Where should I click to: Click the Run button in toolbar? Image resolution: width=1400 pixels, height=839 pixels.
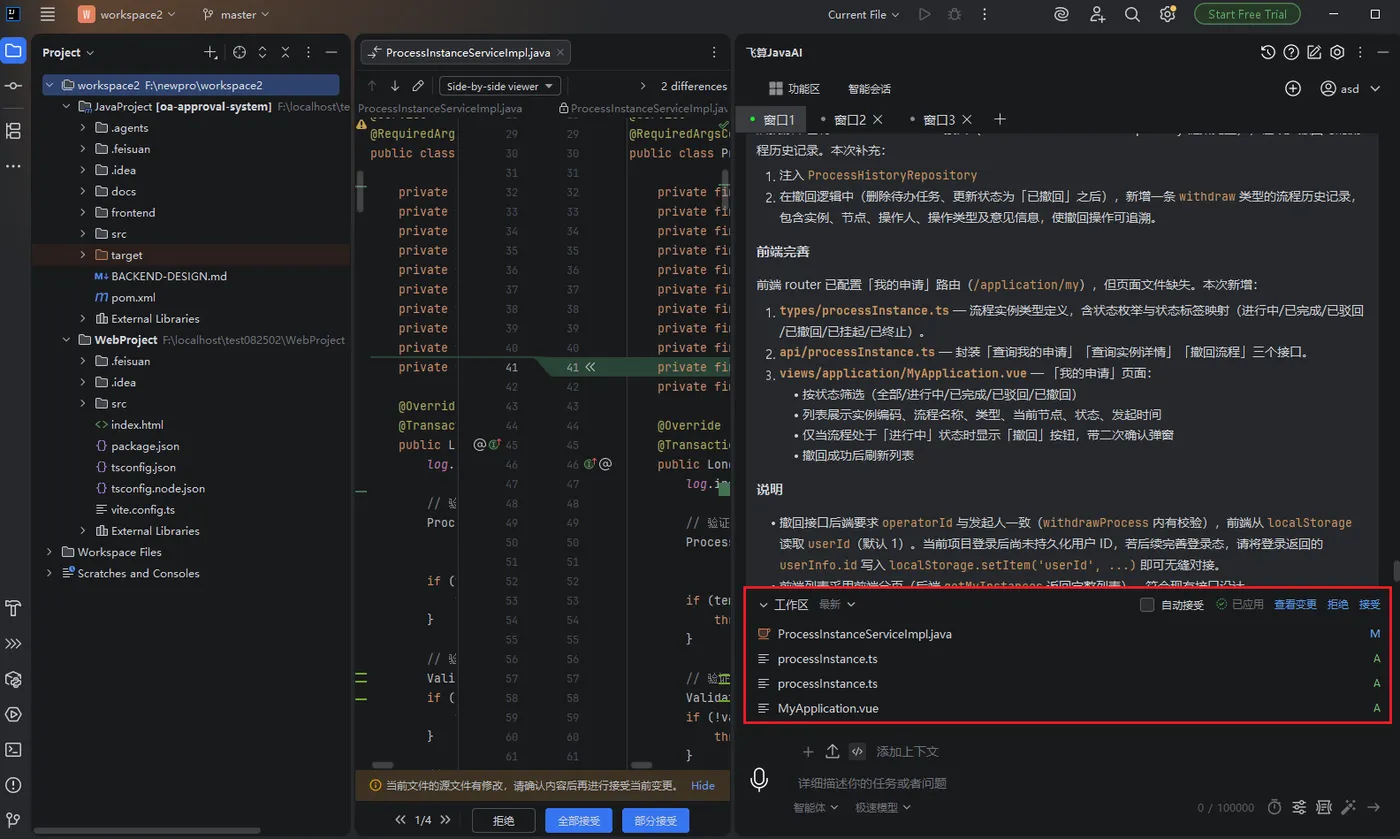click(924, 15)
